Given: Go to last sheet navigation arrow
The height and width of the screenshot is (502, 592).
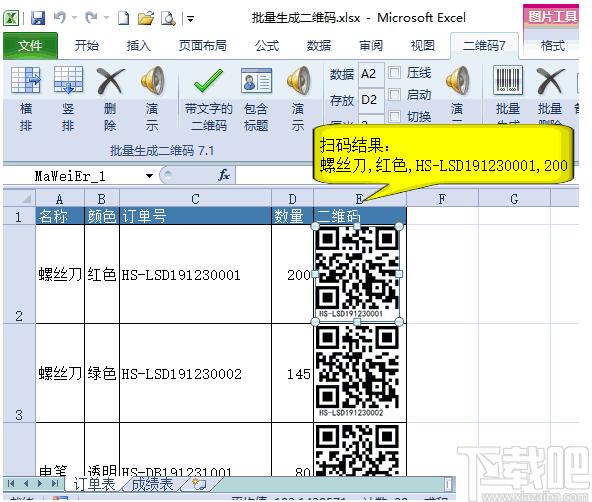Looking at the screenshot, I should 55,484.
